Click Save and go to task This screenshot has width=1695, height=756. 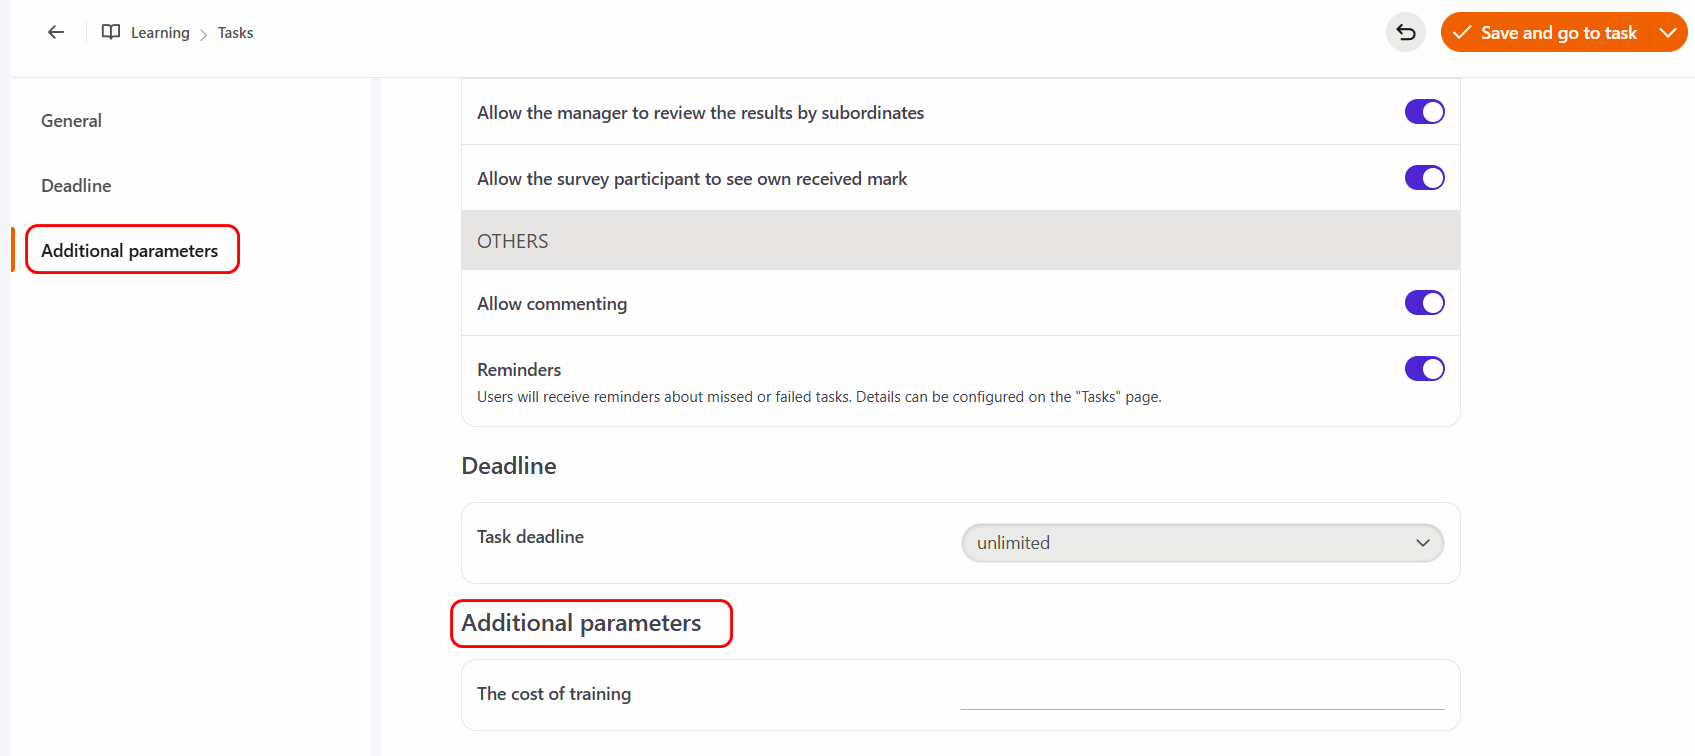[x=1558, y=32]
